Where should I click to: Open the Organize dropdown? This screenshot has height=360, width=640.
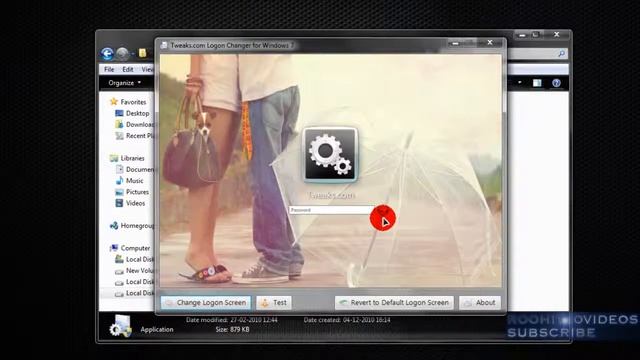124,83
